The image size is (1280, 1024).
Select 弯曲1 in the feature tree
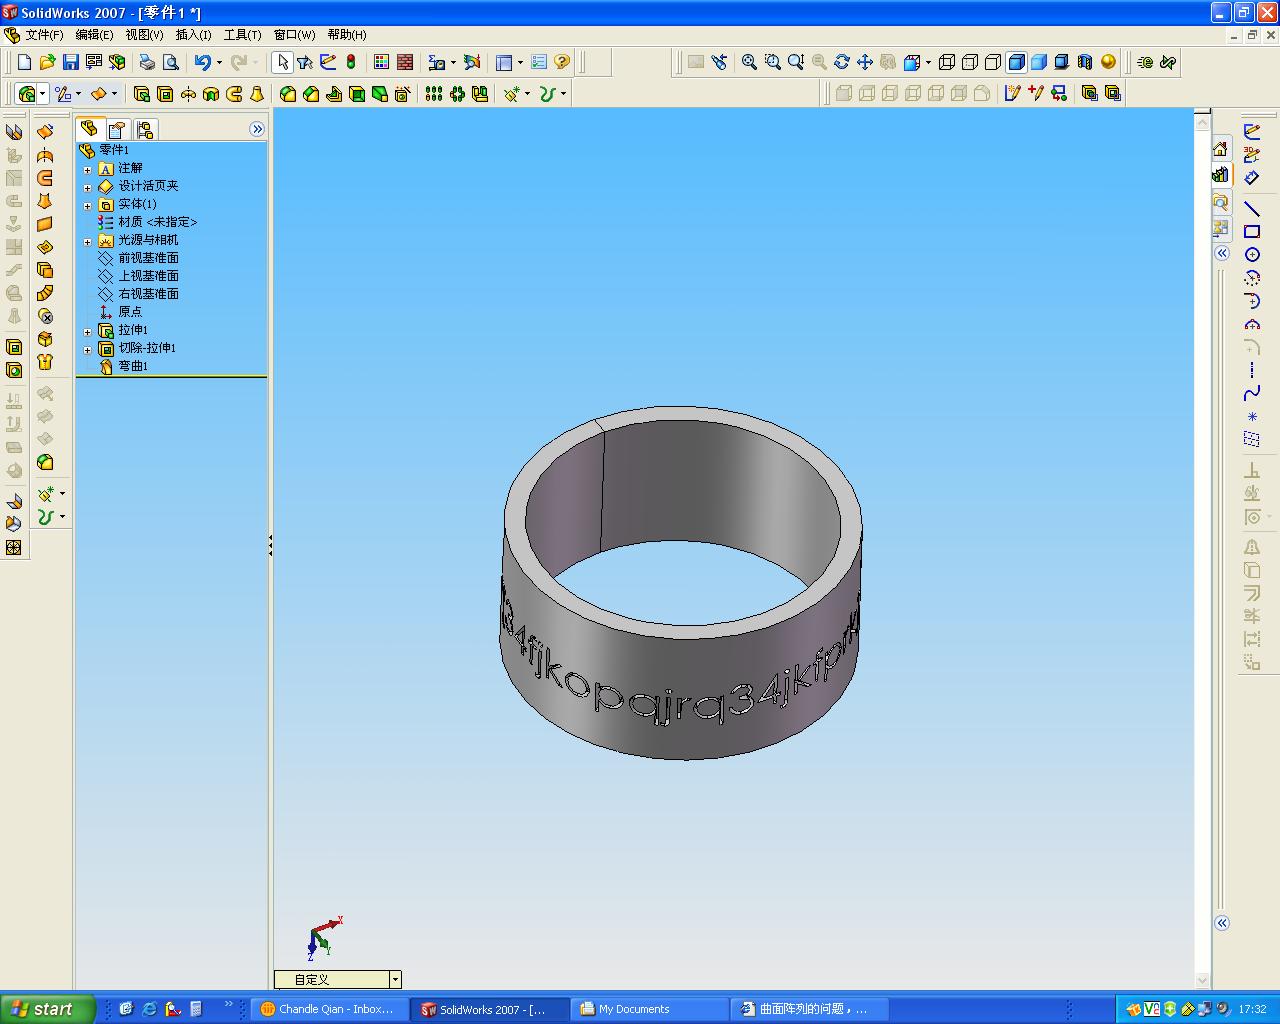click(133, 366)
